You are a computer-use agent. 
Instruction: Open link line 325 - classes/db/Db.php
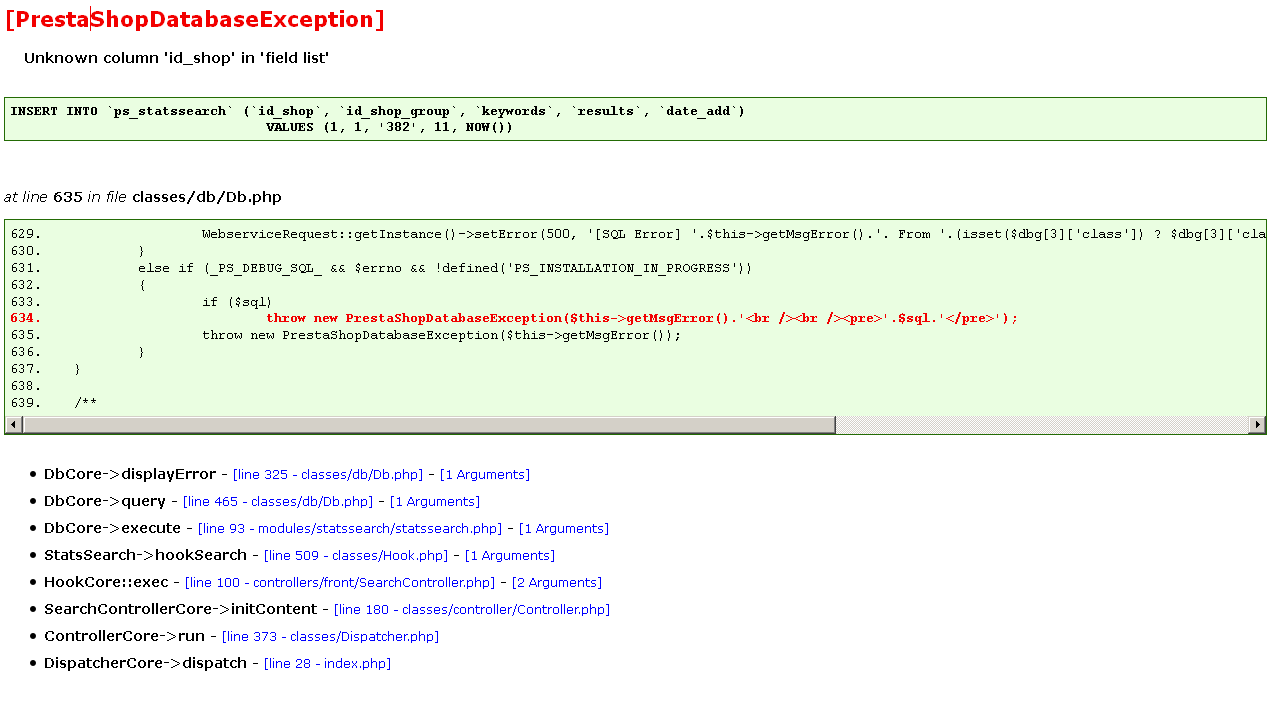[328, 475]
